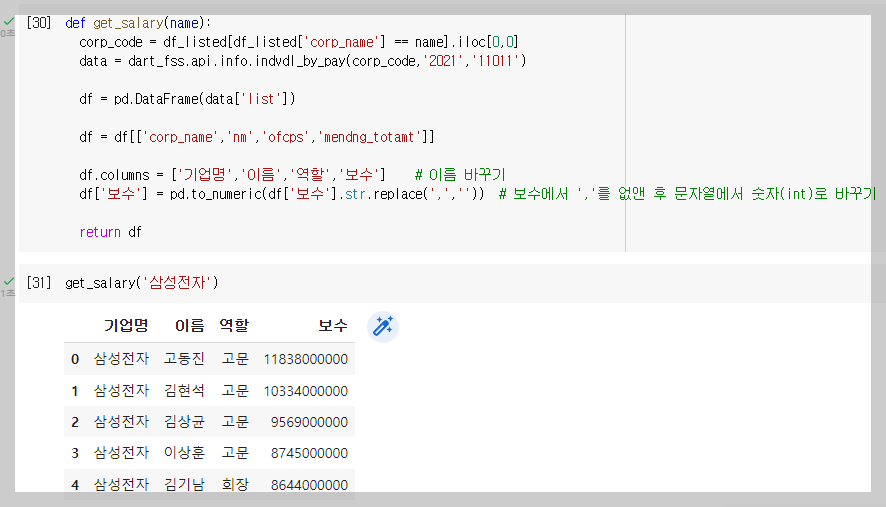Click the 'corp_code = df_listed' line
The width and height of the screenshot is (886, 507).
click(298, 42)
